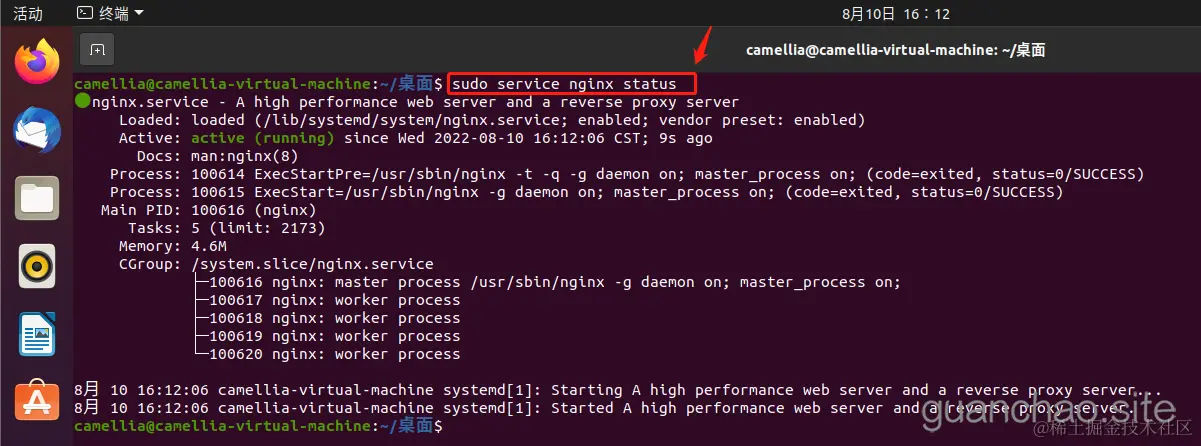Click the terminal window title bar text

pyautogui.click(x=896, y=50)
